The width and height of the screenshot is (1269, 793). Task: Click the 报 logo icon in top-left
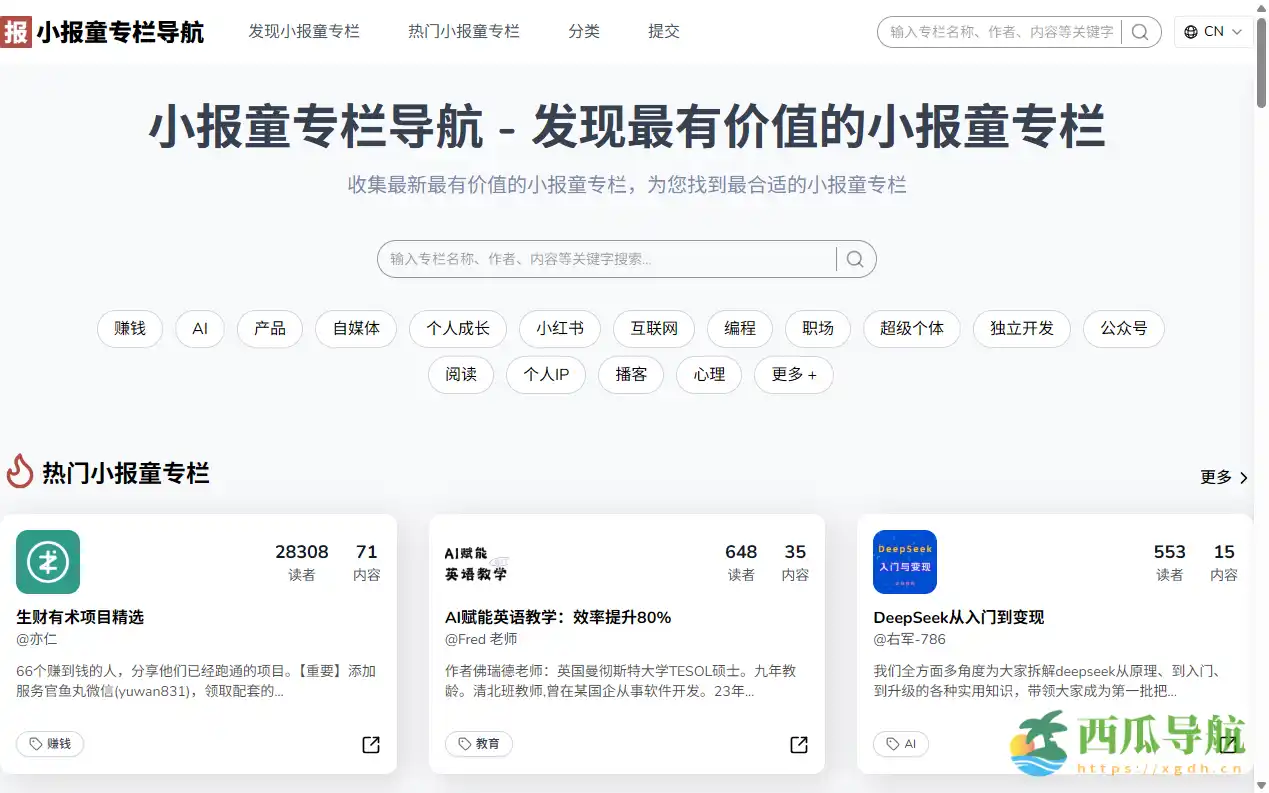pyautogui.click(x=15, y=31)
